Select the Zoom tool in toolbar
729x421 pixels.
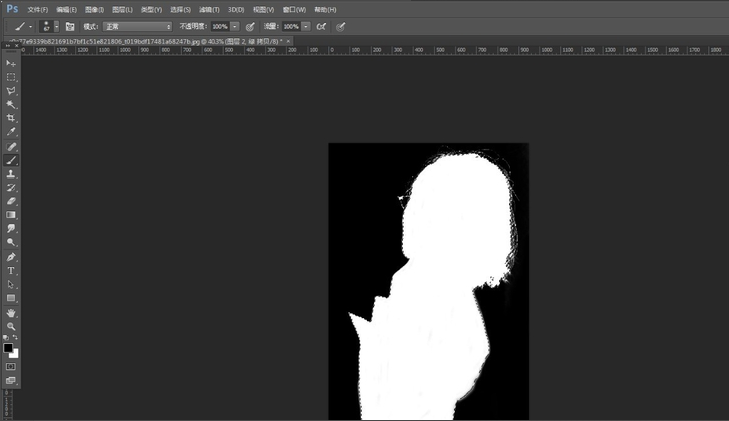click(11, 327)
